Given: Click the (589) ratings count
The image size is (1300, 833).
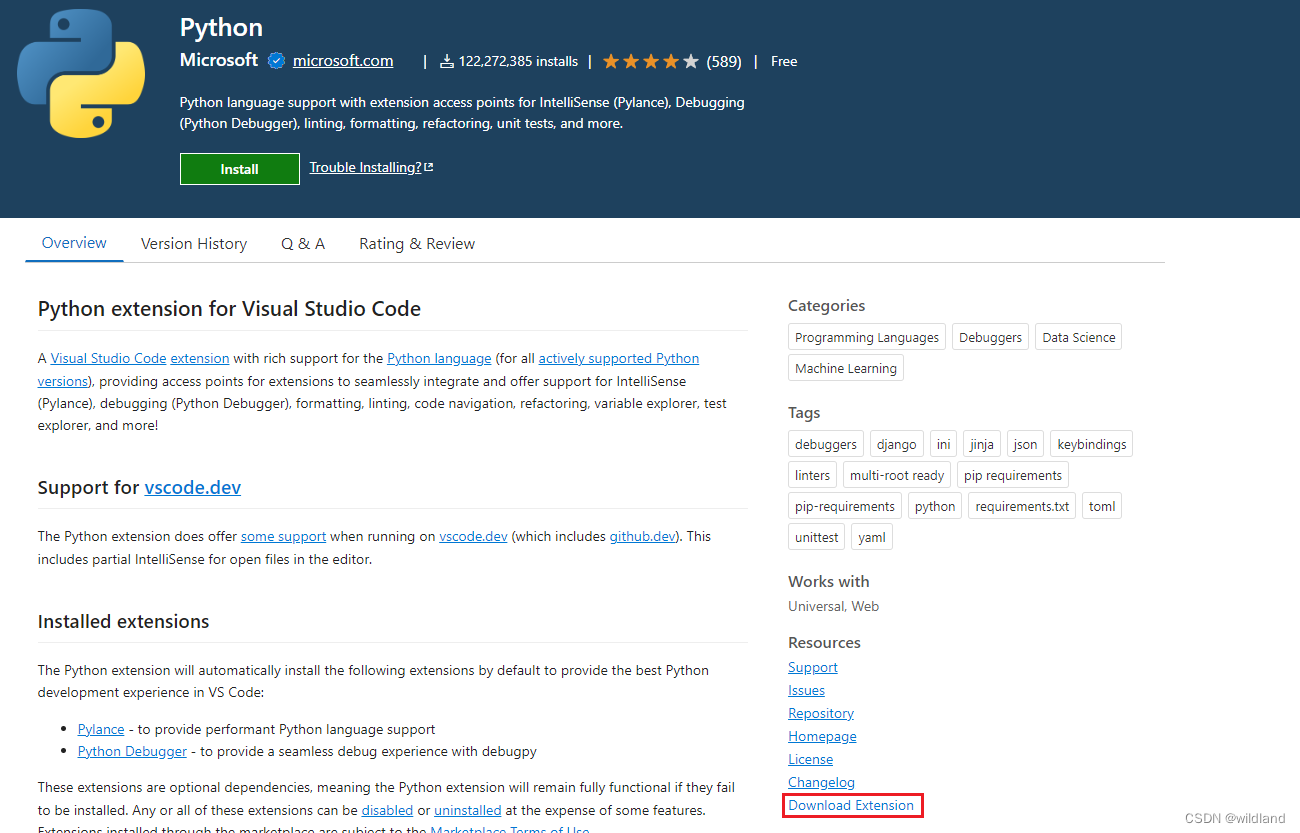Looking at the screenshot, I should pos(724,61).
